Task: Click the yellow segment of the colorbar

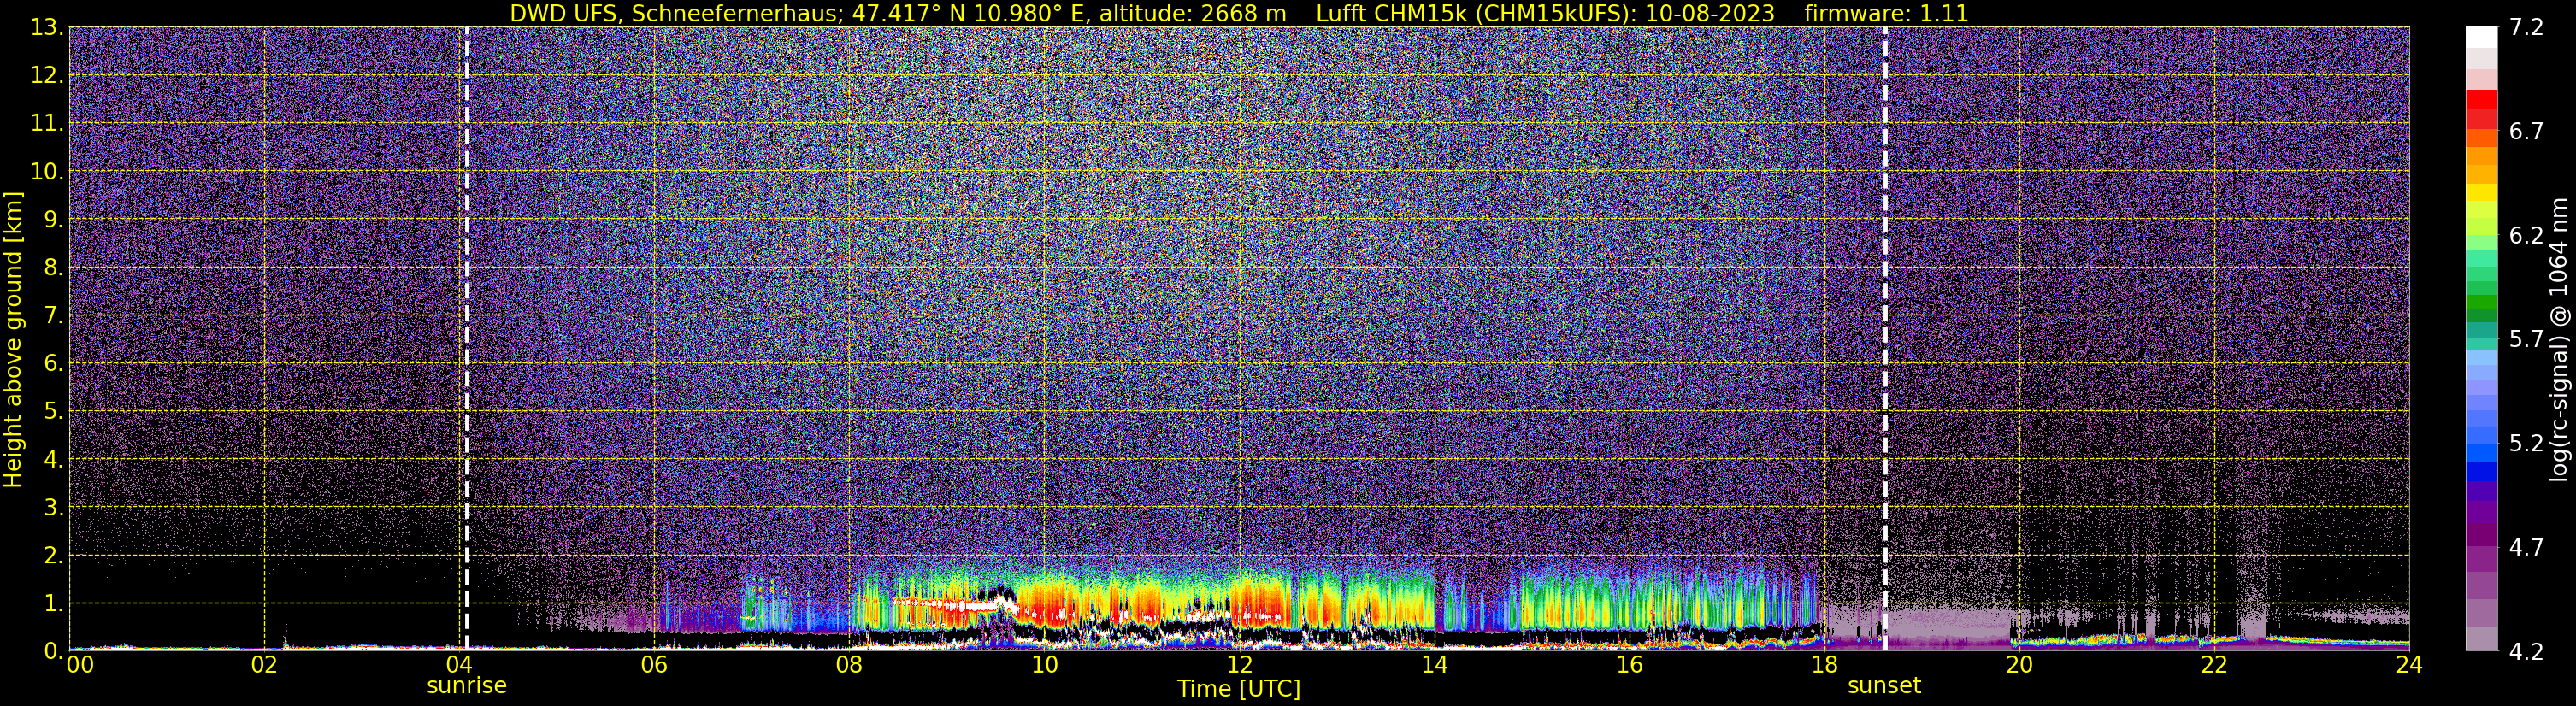Action: 2481,192
